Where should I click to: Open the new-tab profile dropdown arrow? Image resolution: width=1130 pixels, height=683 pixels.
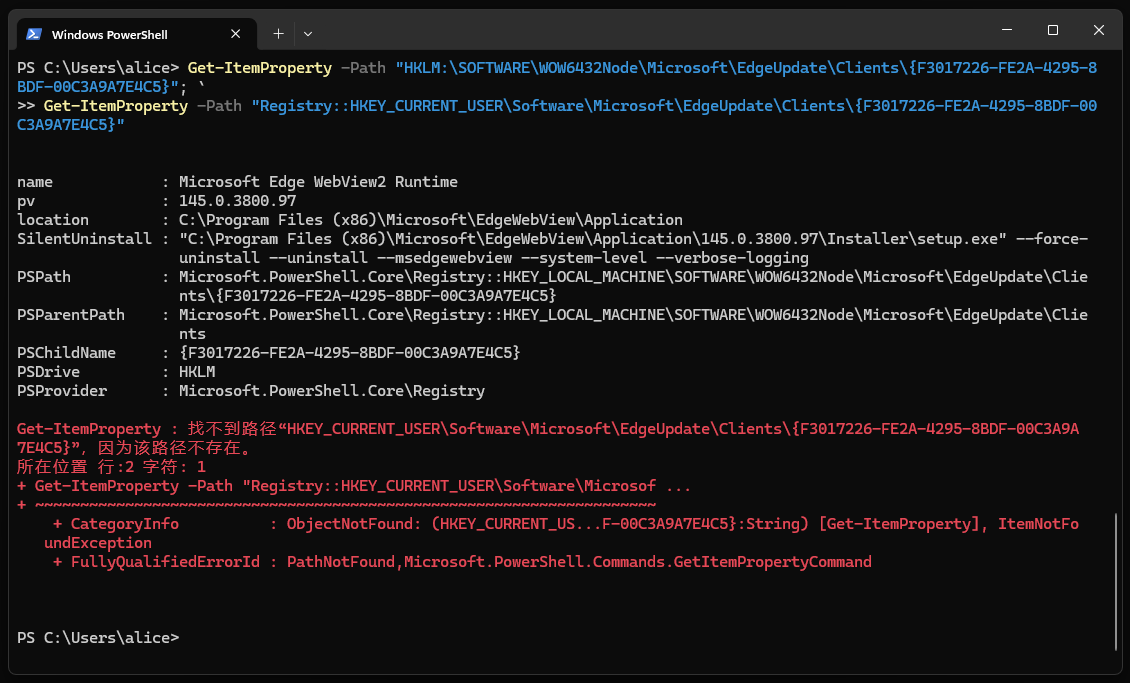click(308, 34)
